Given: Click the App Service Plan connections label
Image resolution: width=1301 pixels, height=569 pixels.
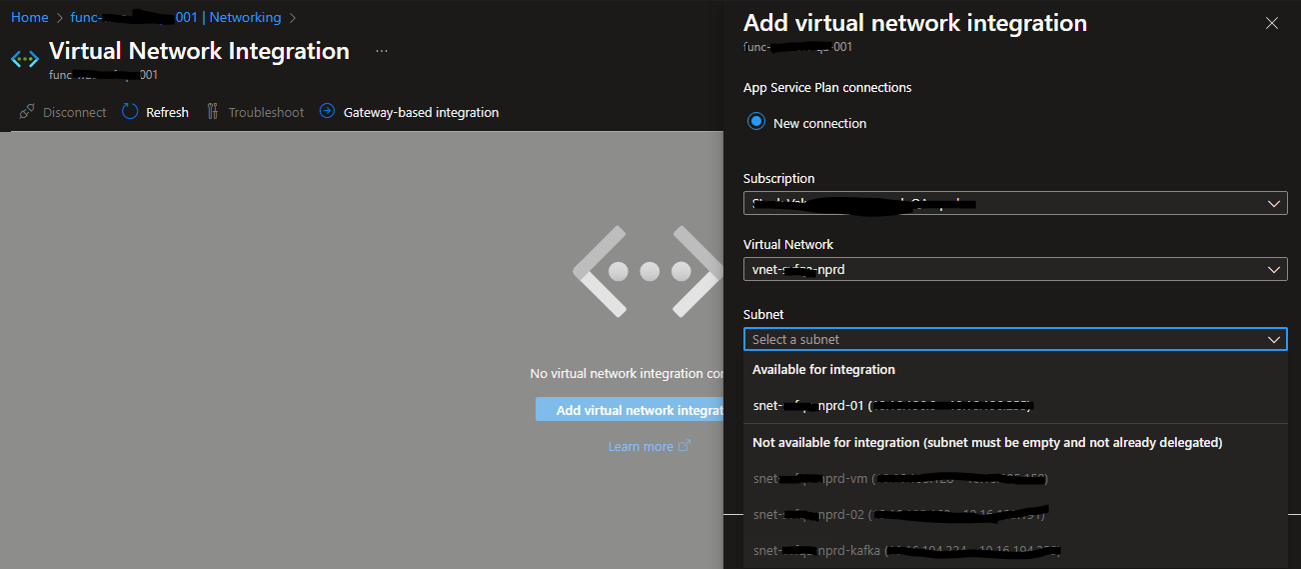Looking at the screenshot, I should [x=827, y=87].
